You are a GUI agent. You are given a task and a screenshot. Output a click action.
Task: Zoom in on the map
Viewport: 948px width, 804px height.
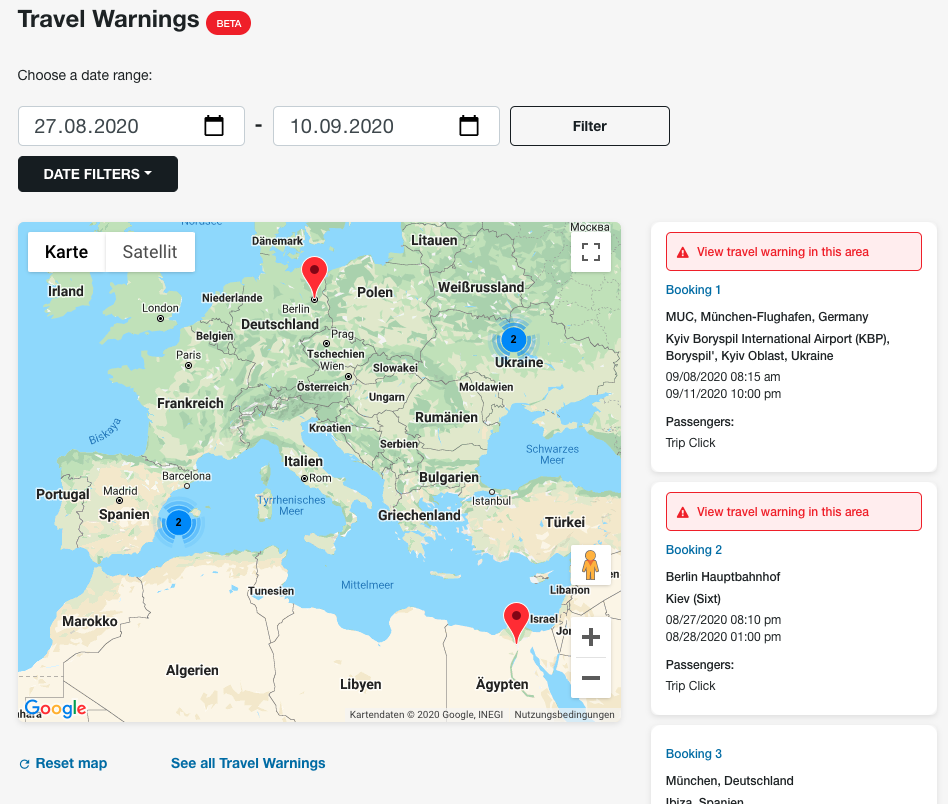point(591,637)
